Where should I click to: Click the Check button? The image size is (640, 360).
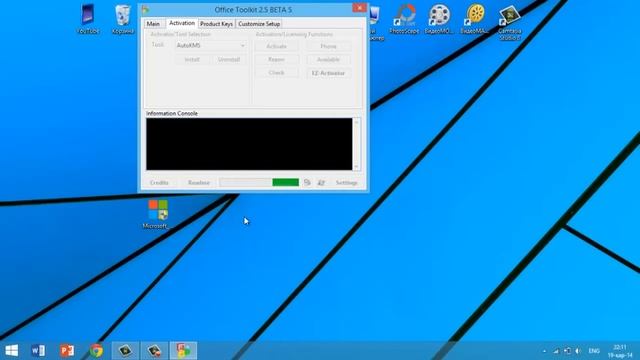tap(276, 73)
